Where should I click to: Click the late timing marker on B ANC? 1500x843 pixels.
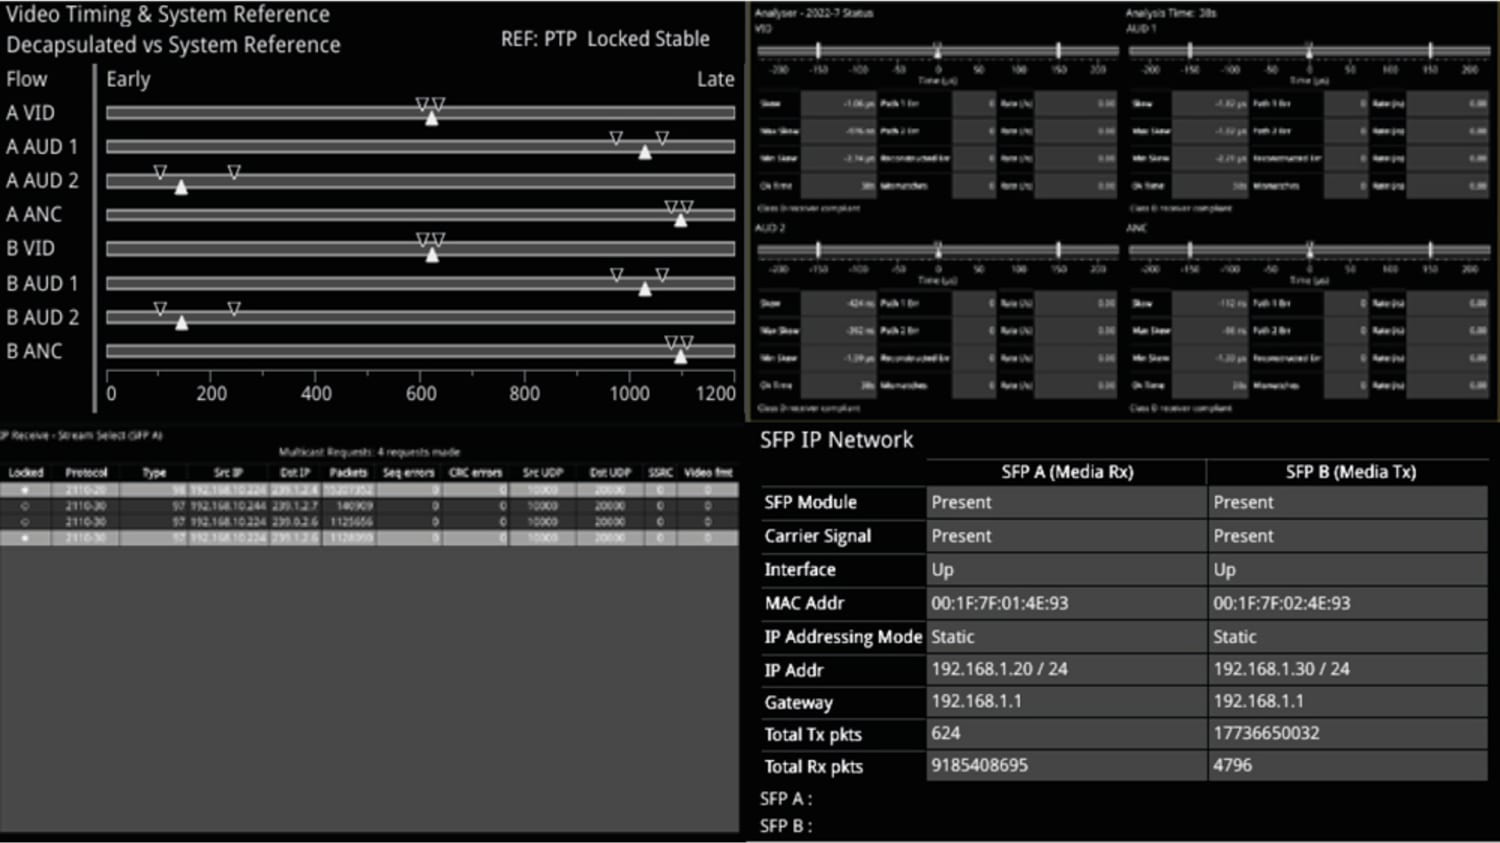point(680,356)
